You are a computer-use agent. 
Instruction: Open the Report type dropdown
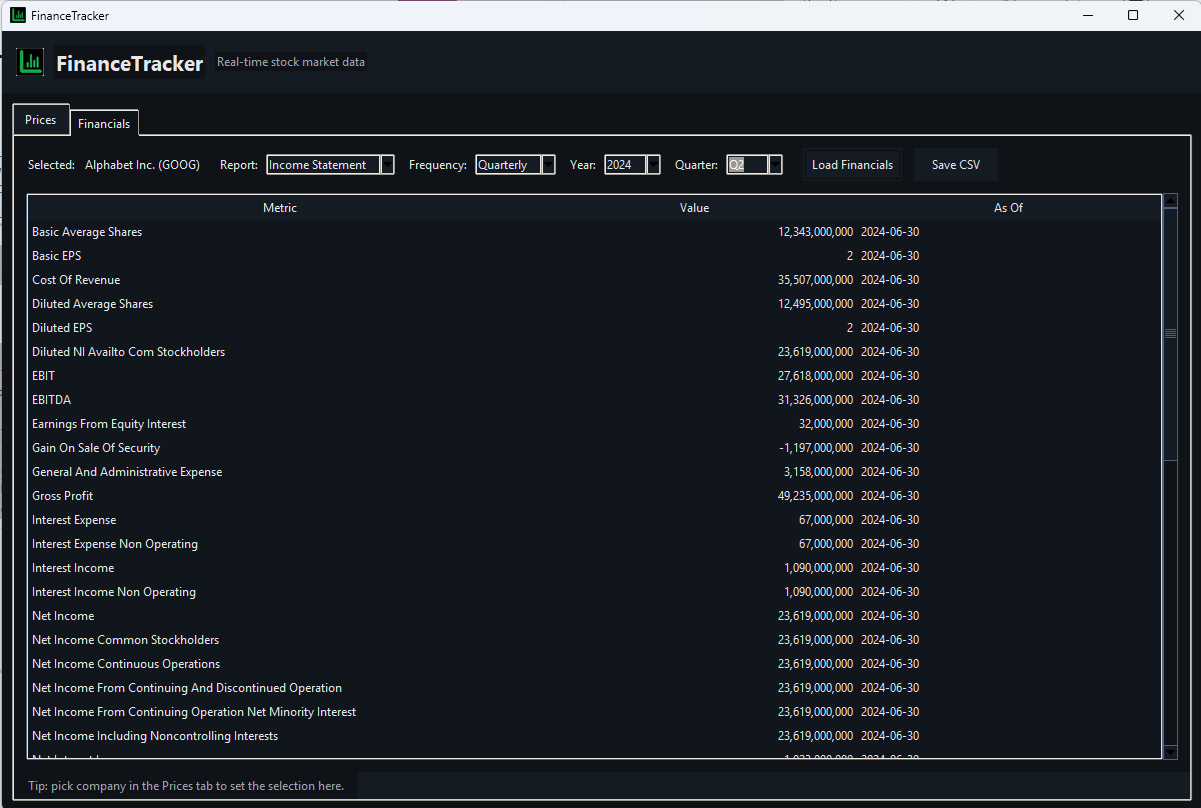click(x=388, y=165)
